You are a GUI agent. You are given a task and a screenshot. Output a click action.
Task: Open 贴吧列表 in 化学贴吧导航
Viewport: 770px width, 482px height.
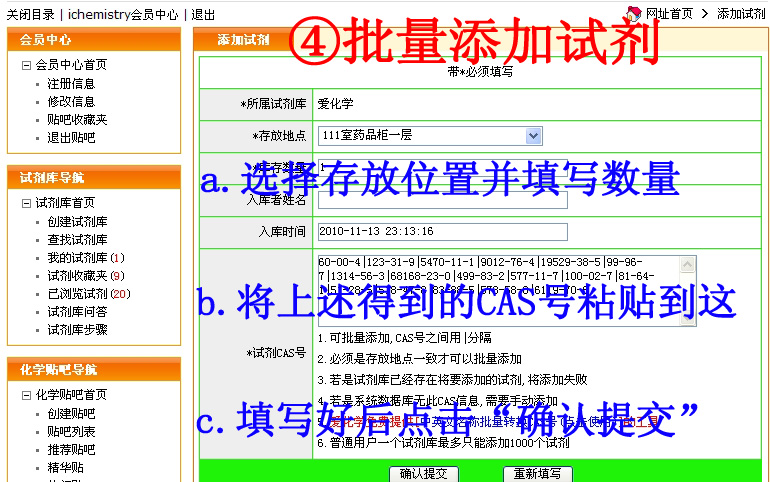[71, 432]
